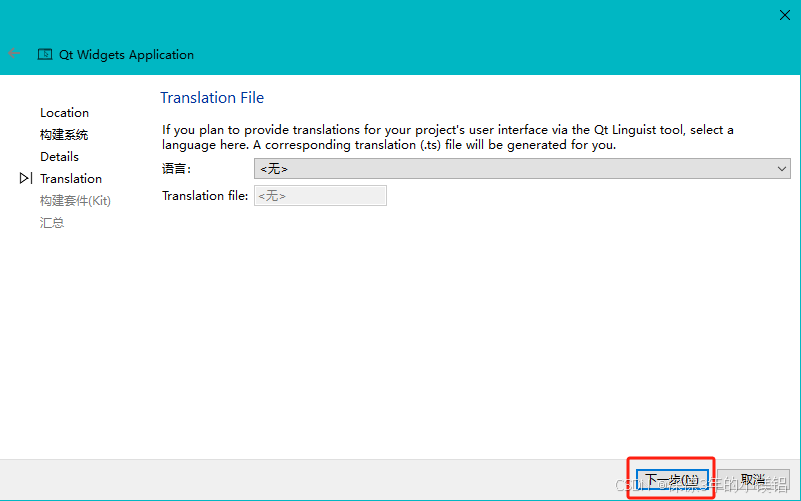
Task: Click the Translation File heading
Action: (x=212, y=98)
